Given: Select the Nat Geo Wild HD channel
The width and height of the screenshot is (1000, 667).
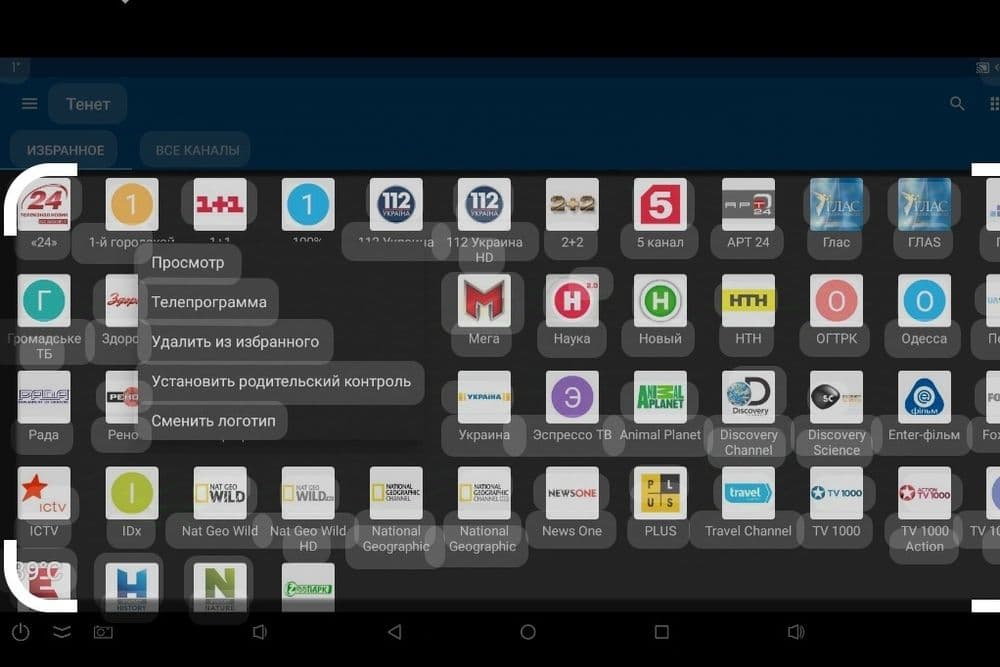Looking at the screenshot, I should (x=308, y=493).
